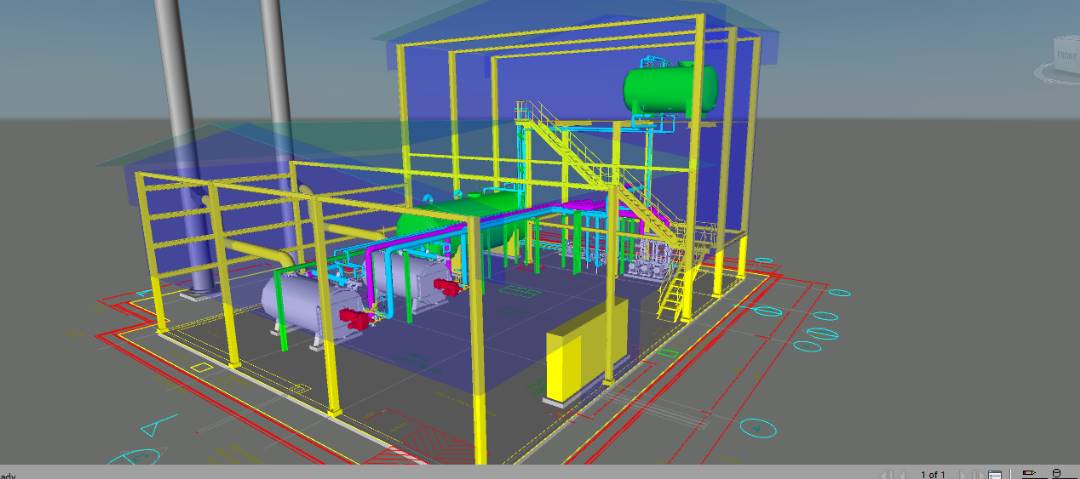Click the previous sheet arrow
Screen dimensions: 1080x479
click(903, 474)
